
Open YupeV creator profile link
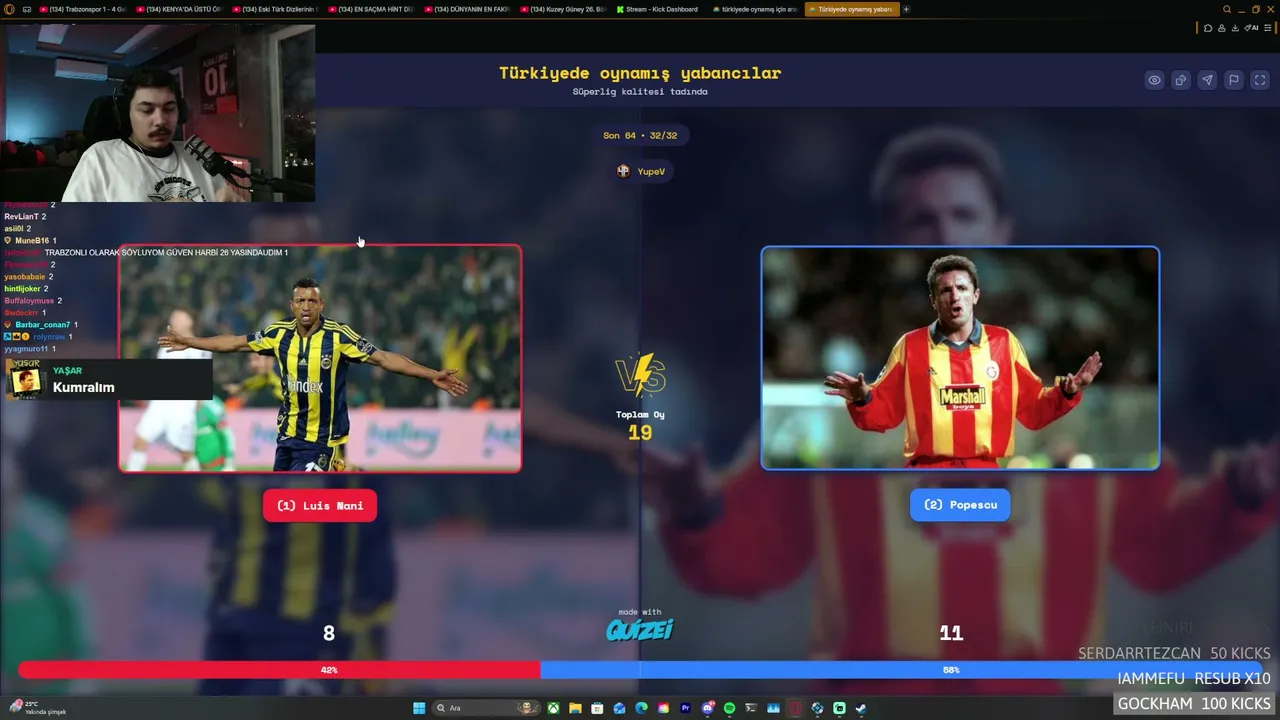641,171
